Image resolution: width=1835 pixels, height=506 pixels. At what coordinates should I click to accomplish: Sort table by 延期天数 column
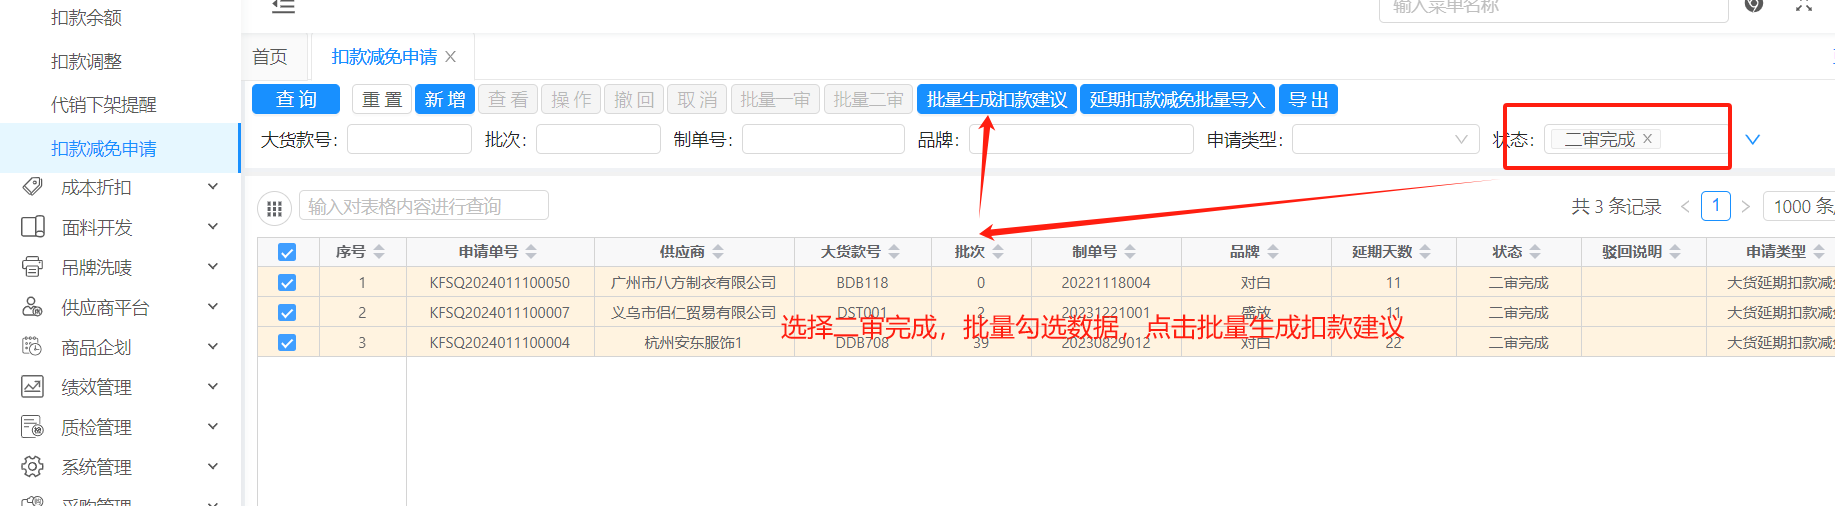coord(1425,252)
